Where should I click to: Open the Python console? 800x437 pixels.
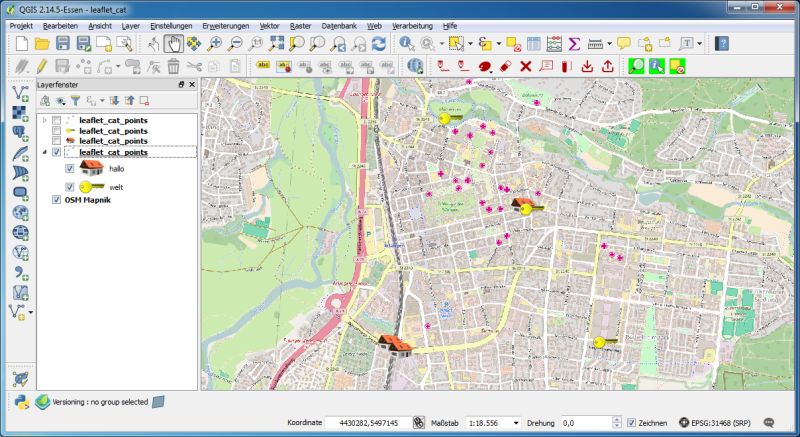[x=21, y=402]
